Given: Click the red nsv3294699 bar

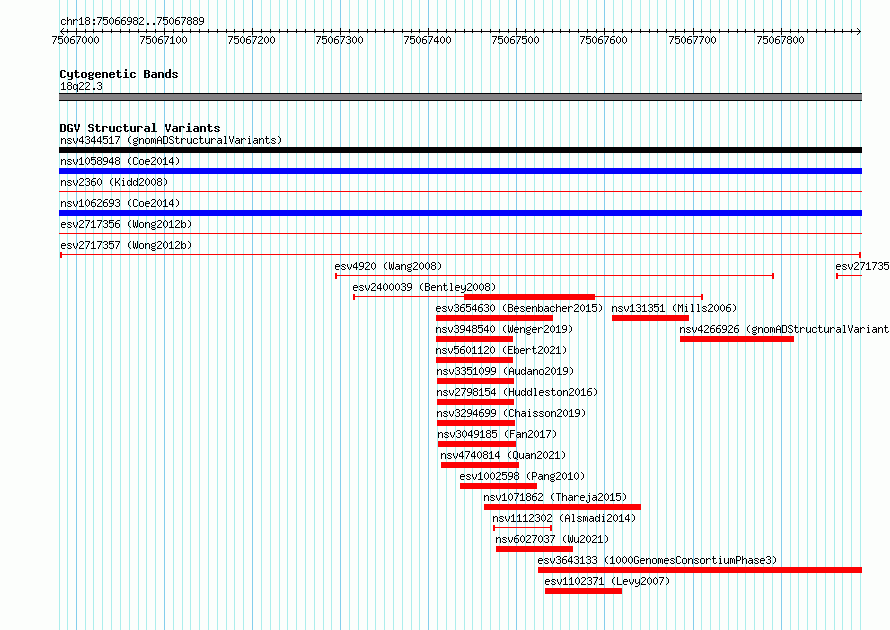Looking at the screenshot, I should pyautogui.click(x=476, y=423).
